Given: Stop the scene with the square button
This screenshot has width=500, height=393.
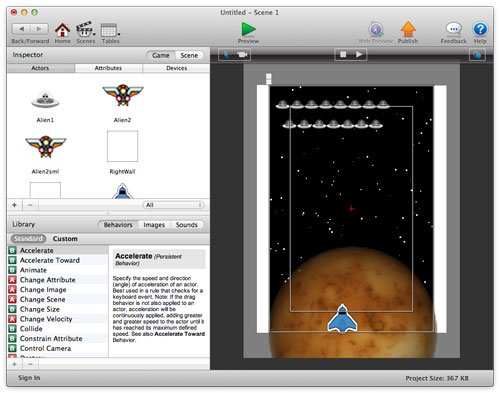Looking at the screenshot, I should pos(343,54).
